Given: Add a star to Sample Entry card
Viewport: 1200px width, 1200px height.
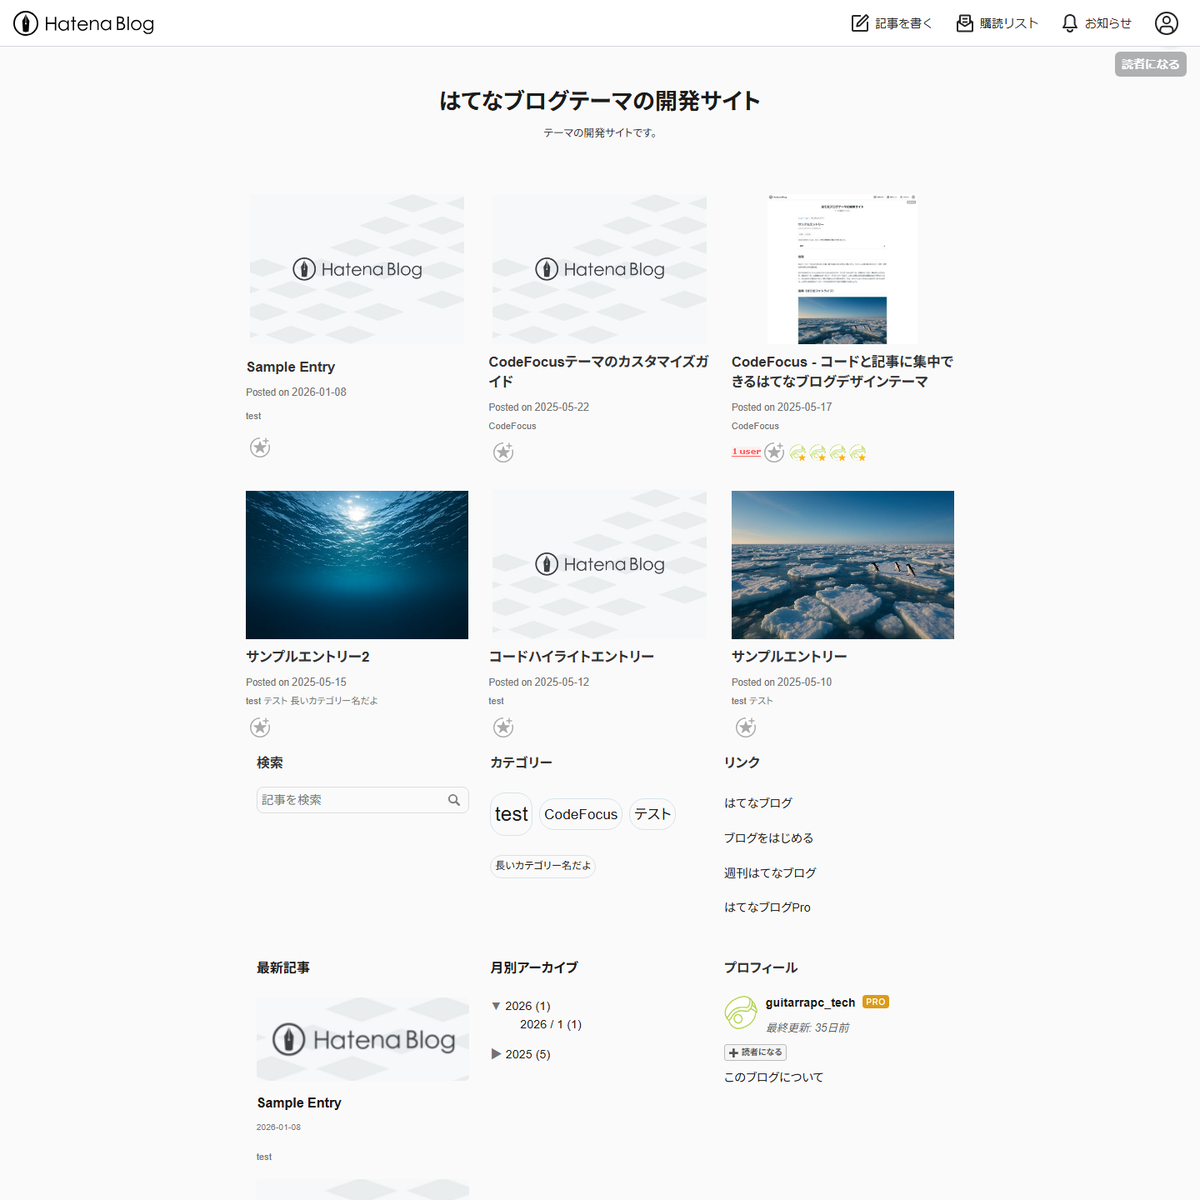Looking at the screenshot, I should [x=260, y=447].
